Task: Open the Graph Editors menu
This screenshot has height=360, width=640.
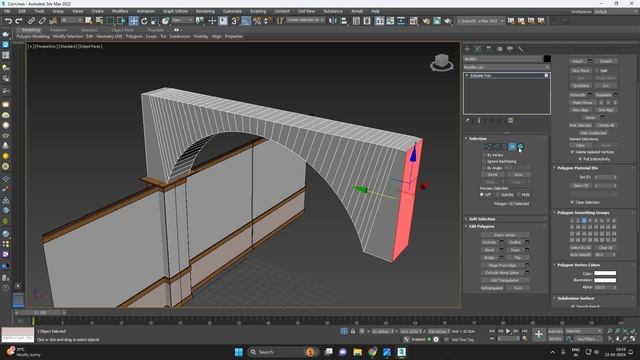Action: coord(175,11)
